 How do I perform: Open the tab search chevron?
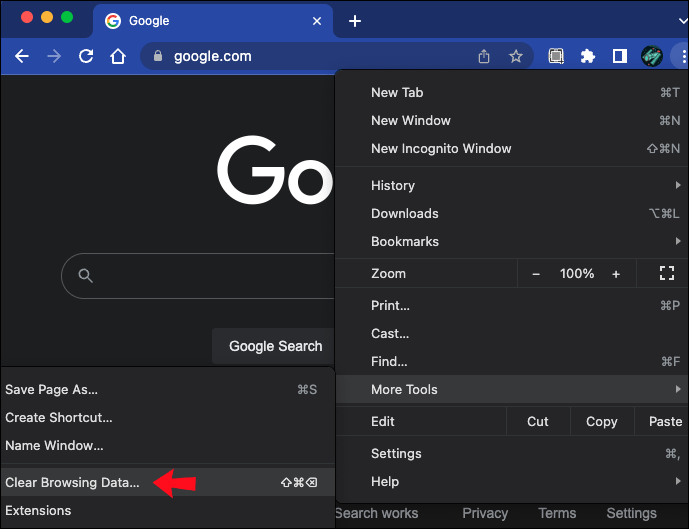pyautogui.click(x=683, y=21)
